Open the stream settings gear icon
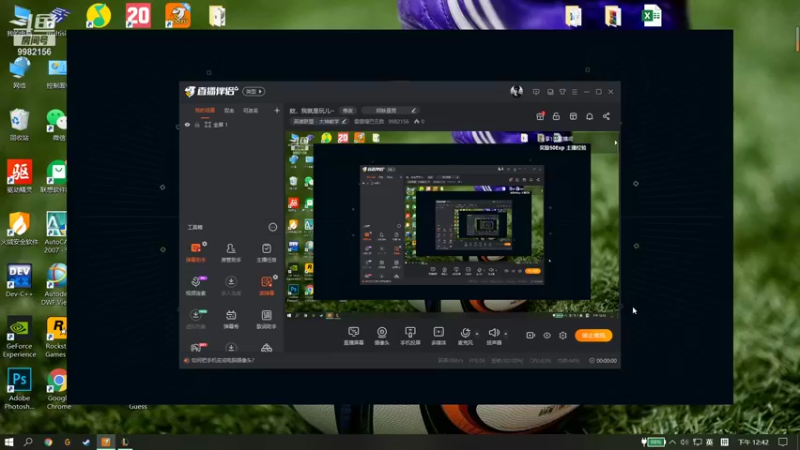This screenshot has width=800, height=450. 563,335
